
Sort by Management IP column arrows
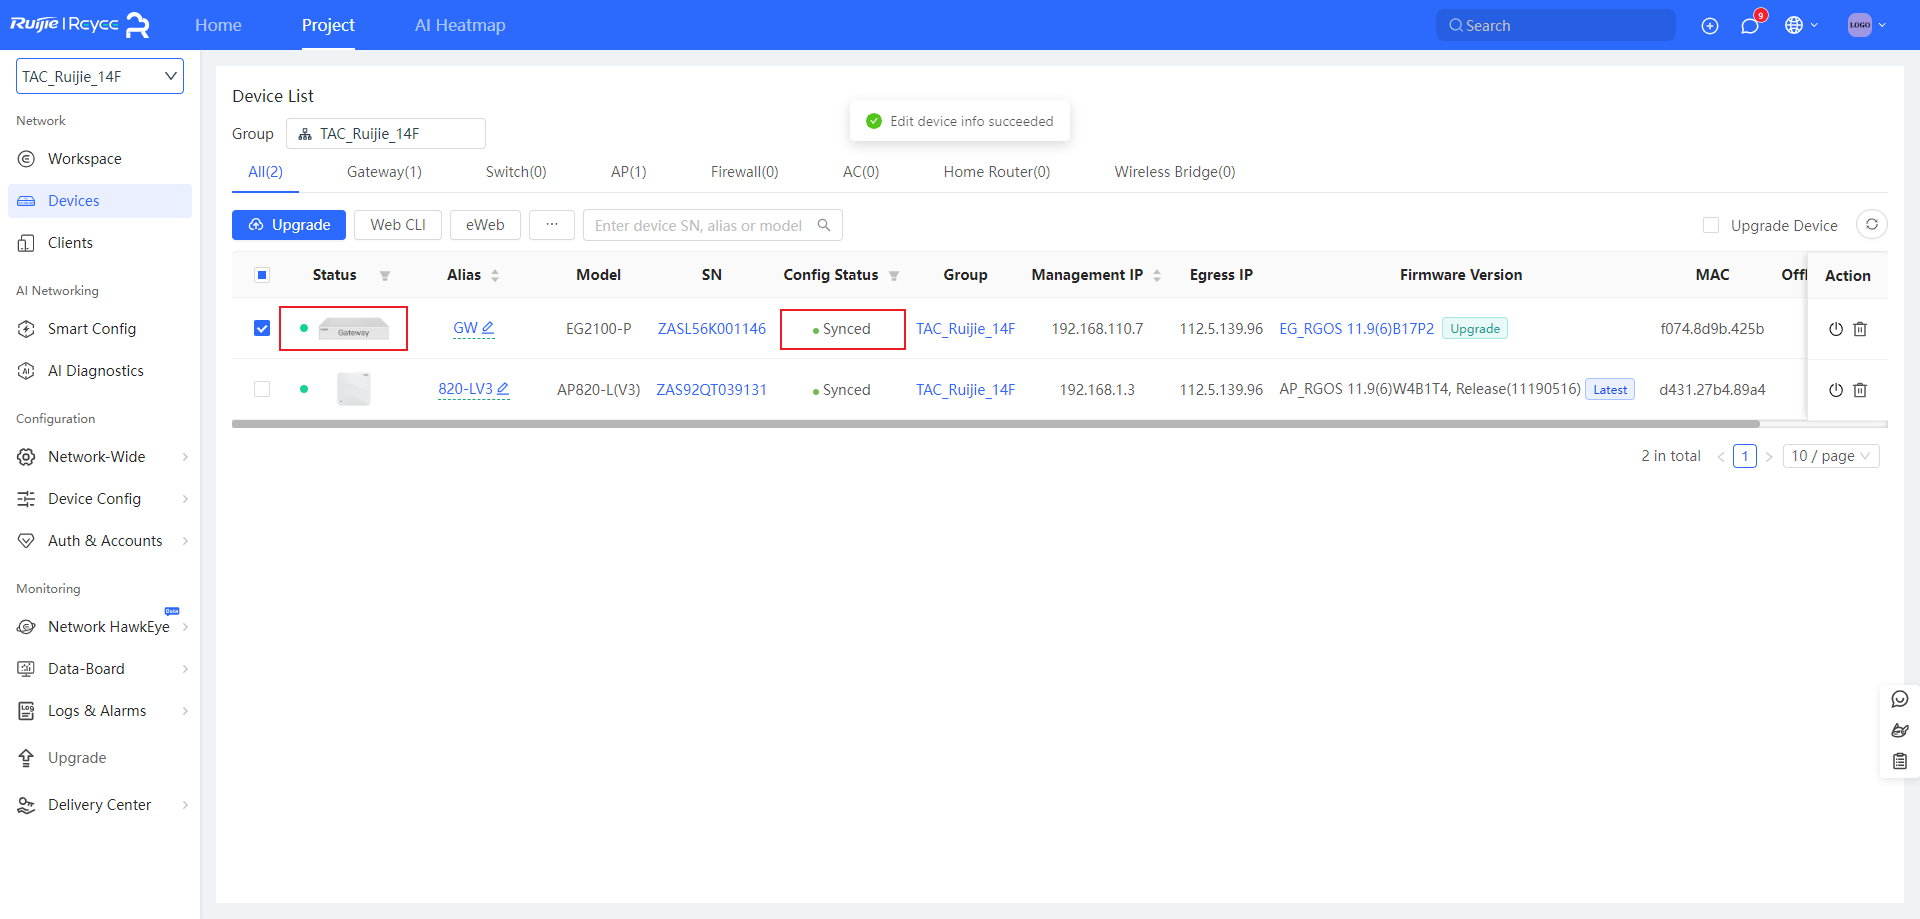click(1157, 276)
